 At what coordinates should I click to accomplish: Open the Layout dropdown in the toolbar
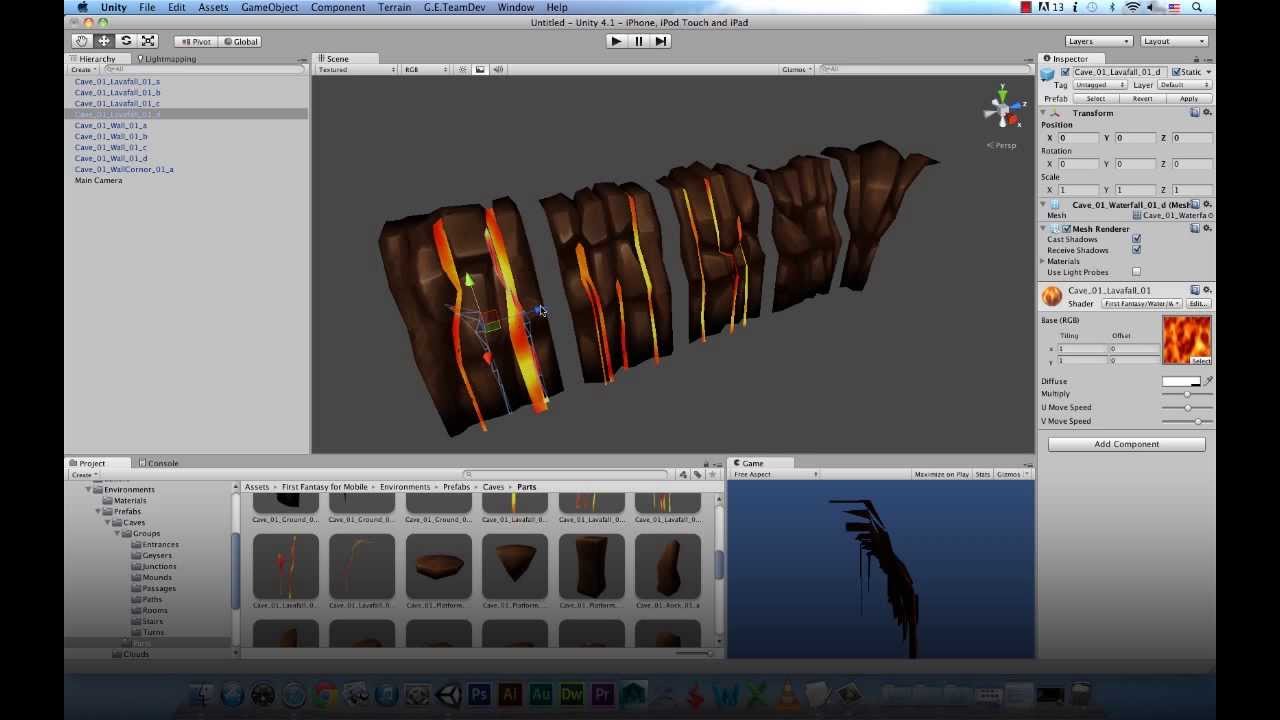[x=1174, y=41]
